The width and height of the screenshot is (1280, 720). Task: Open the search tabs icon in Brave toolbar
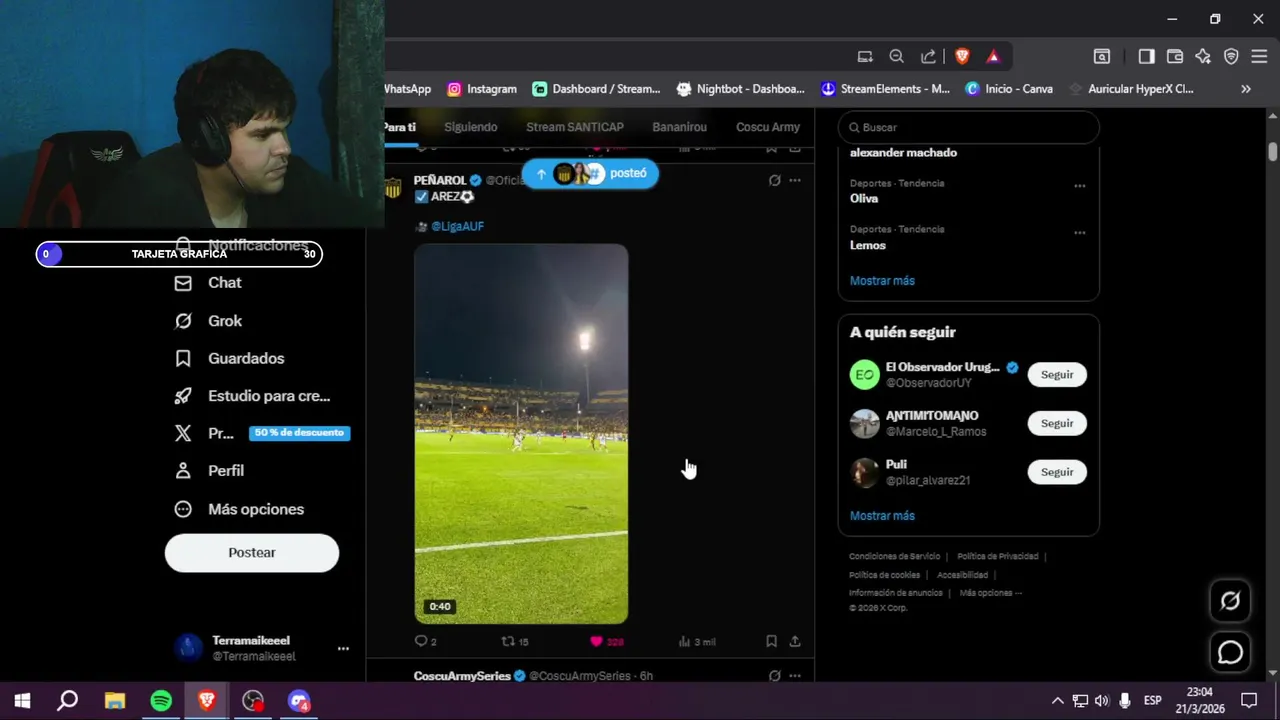(x=1101, y=57)
